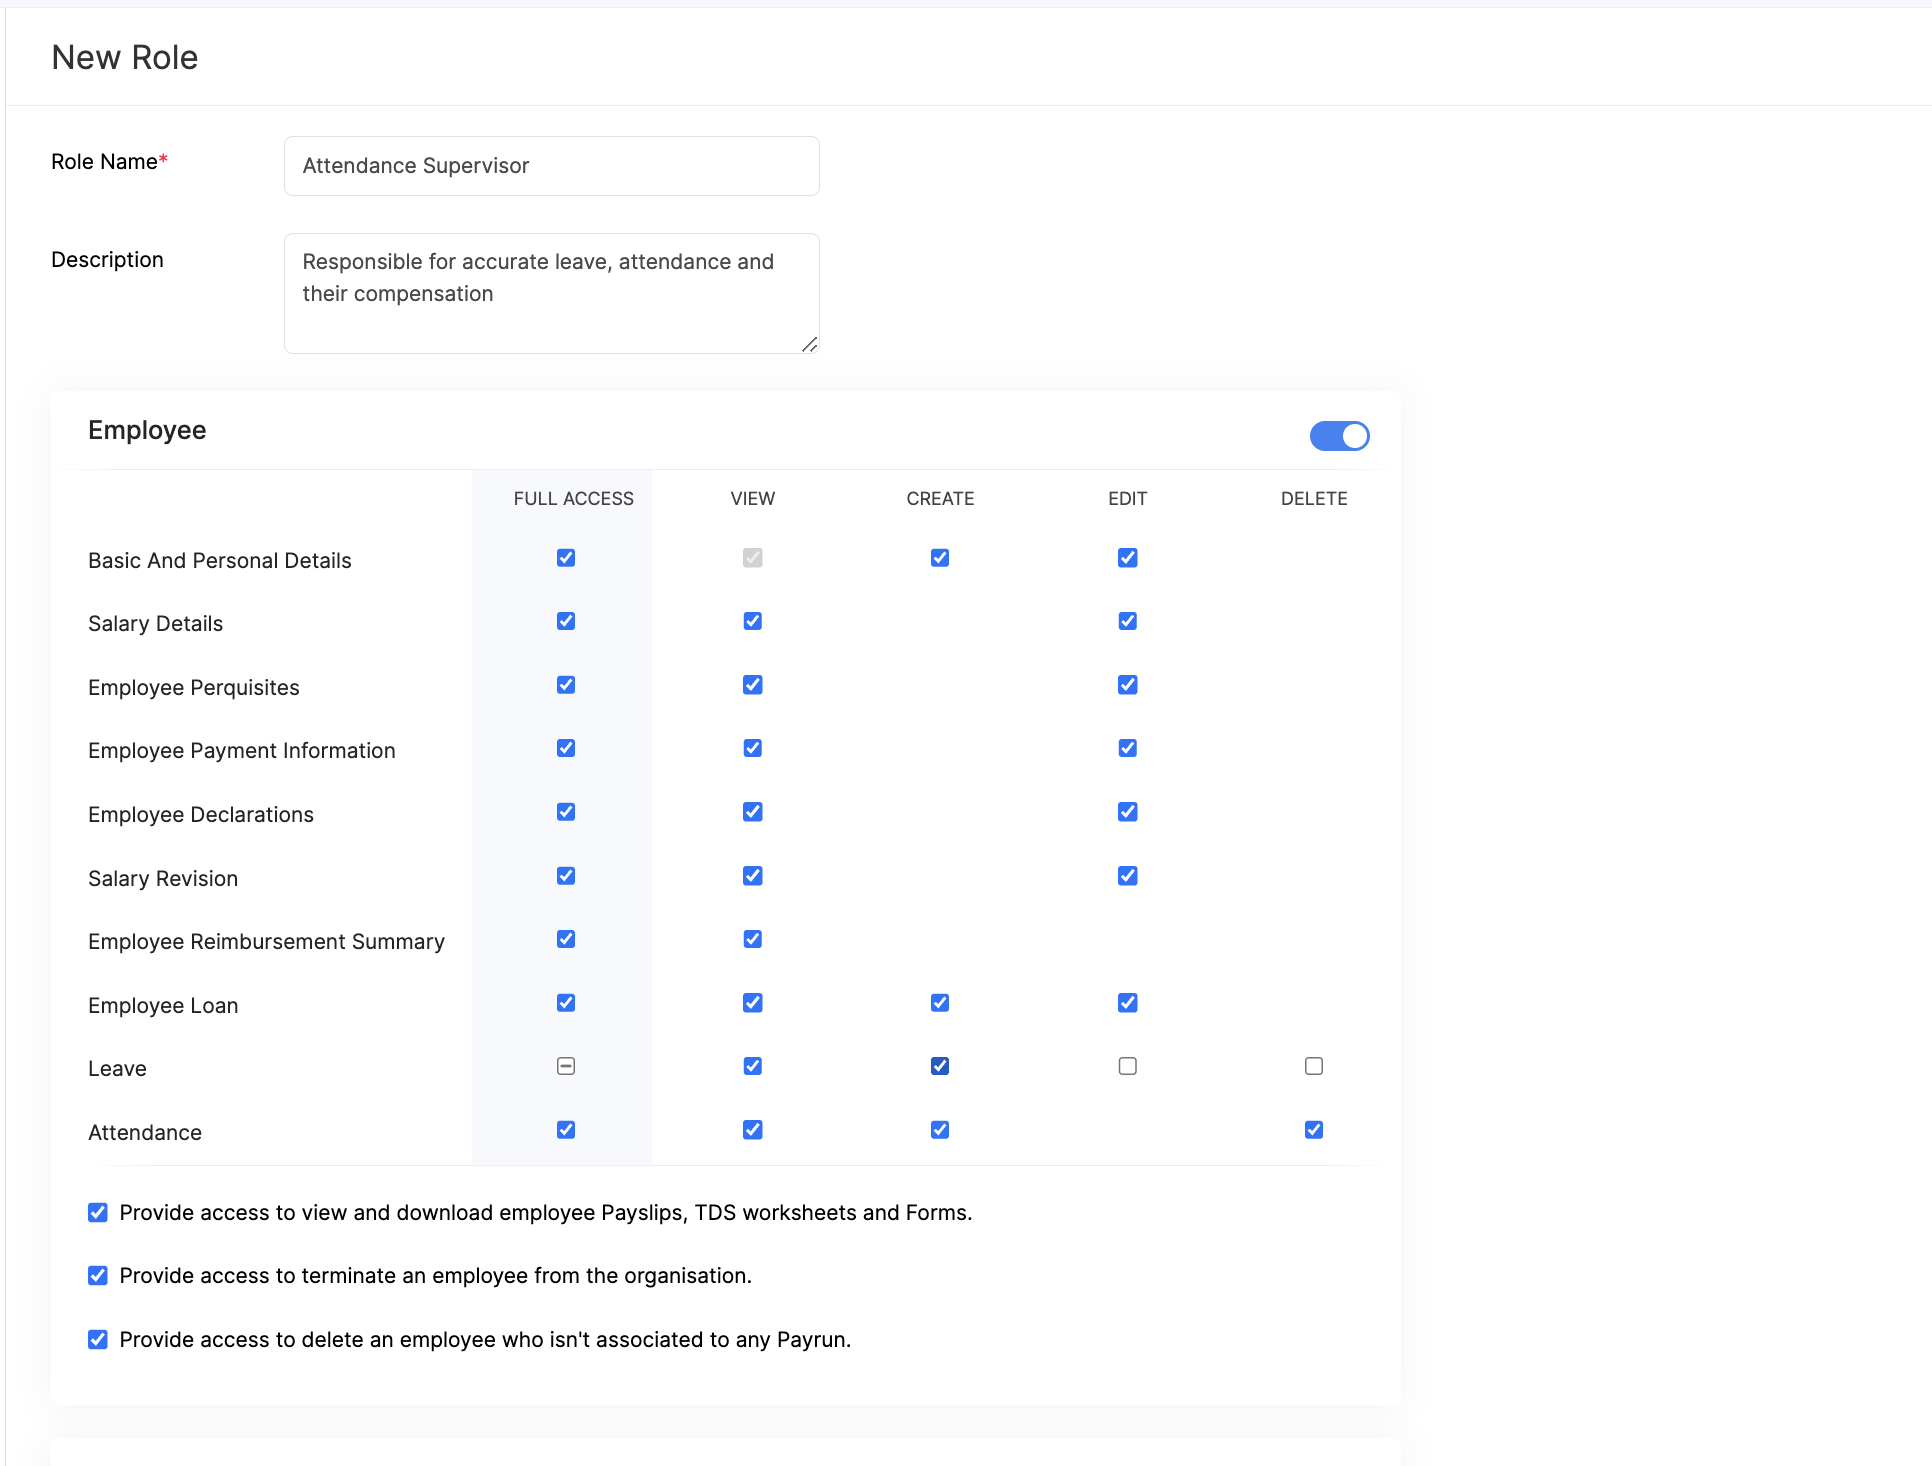Uncheck Full Access for Salary Details
Screen dimensions: 1932x1466
coord(566,621)
